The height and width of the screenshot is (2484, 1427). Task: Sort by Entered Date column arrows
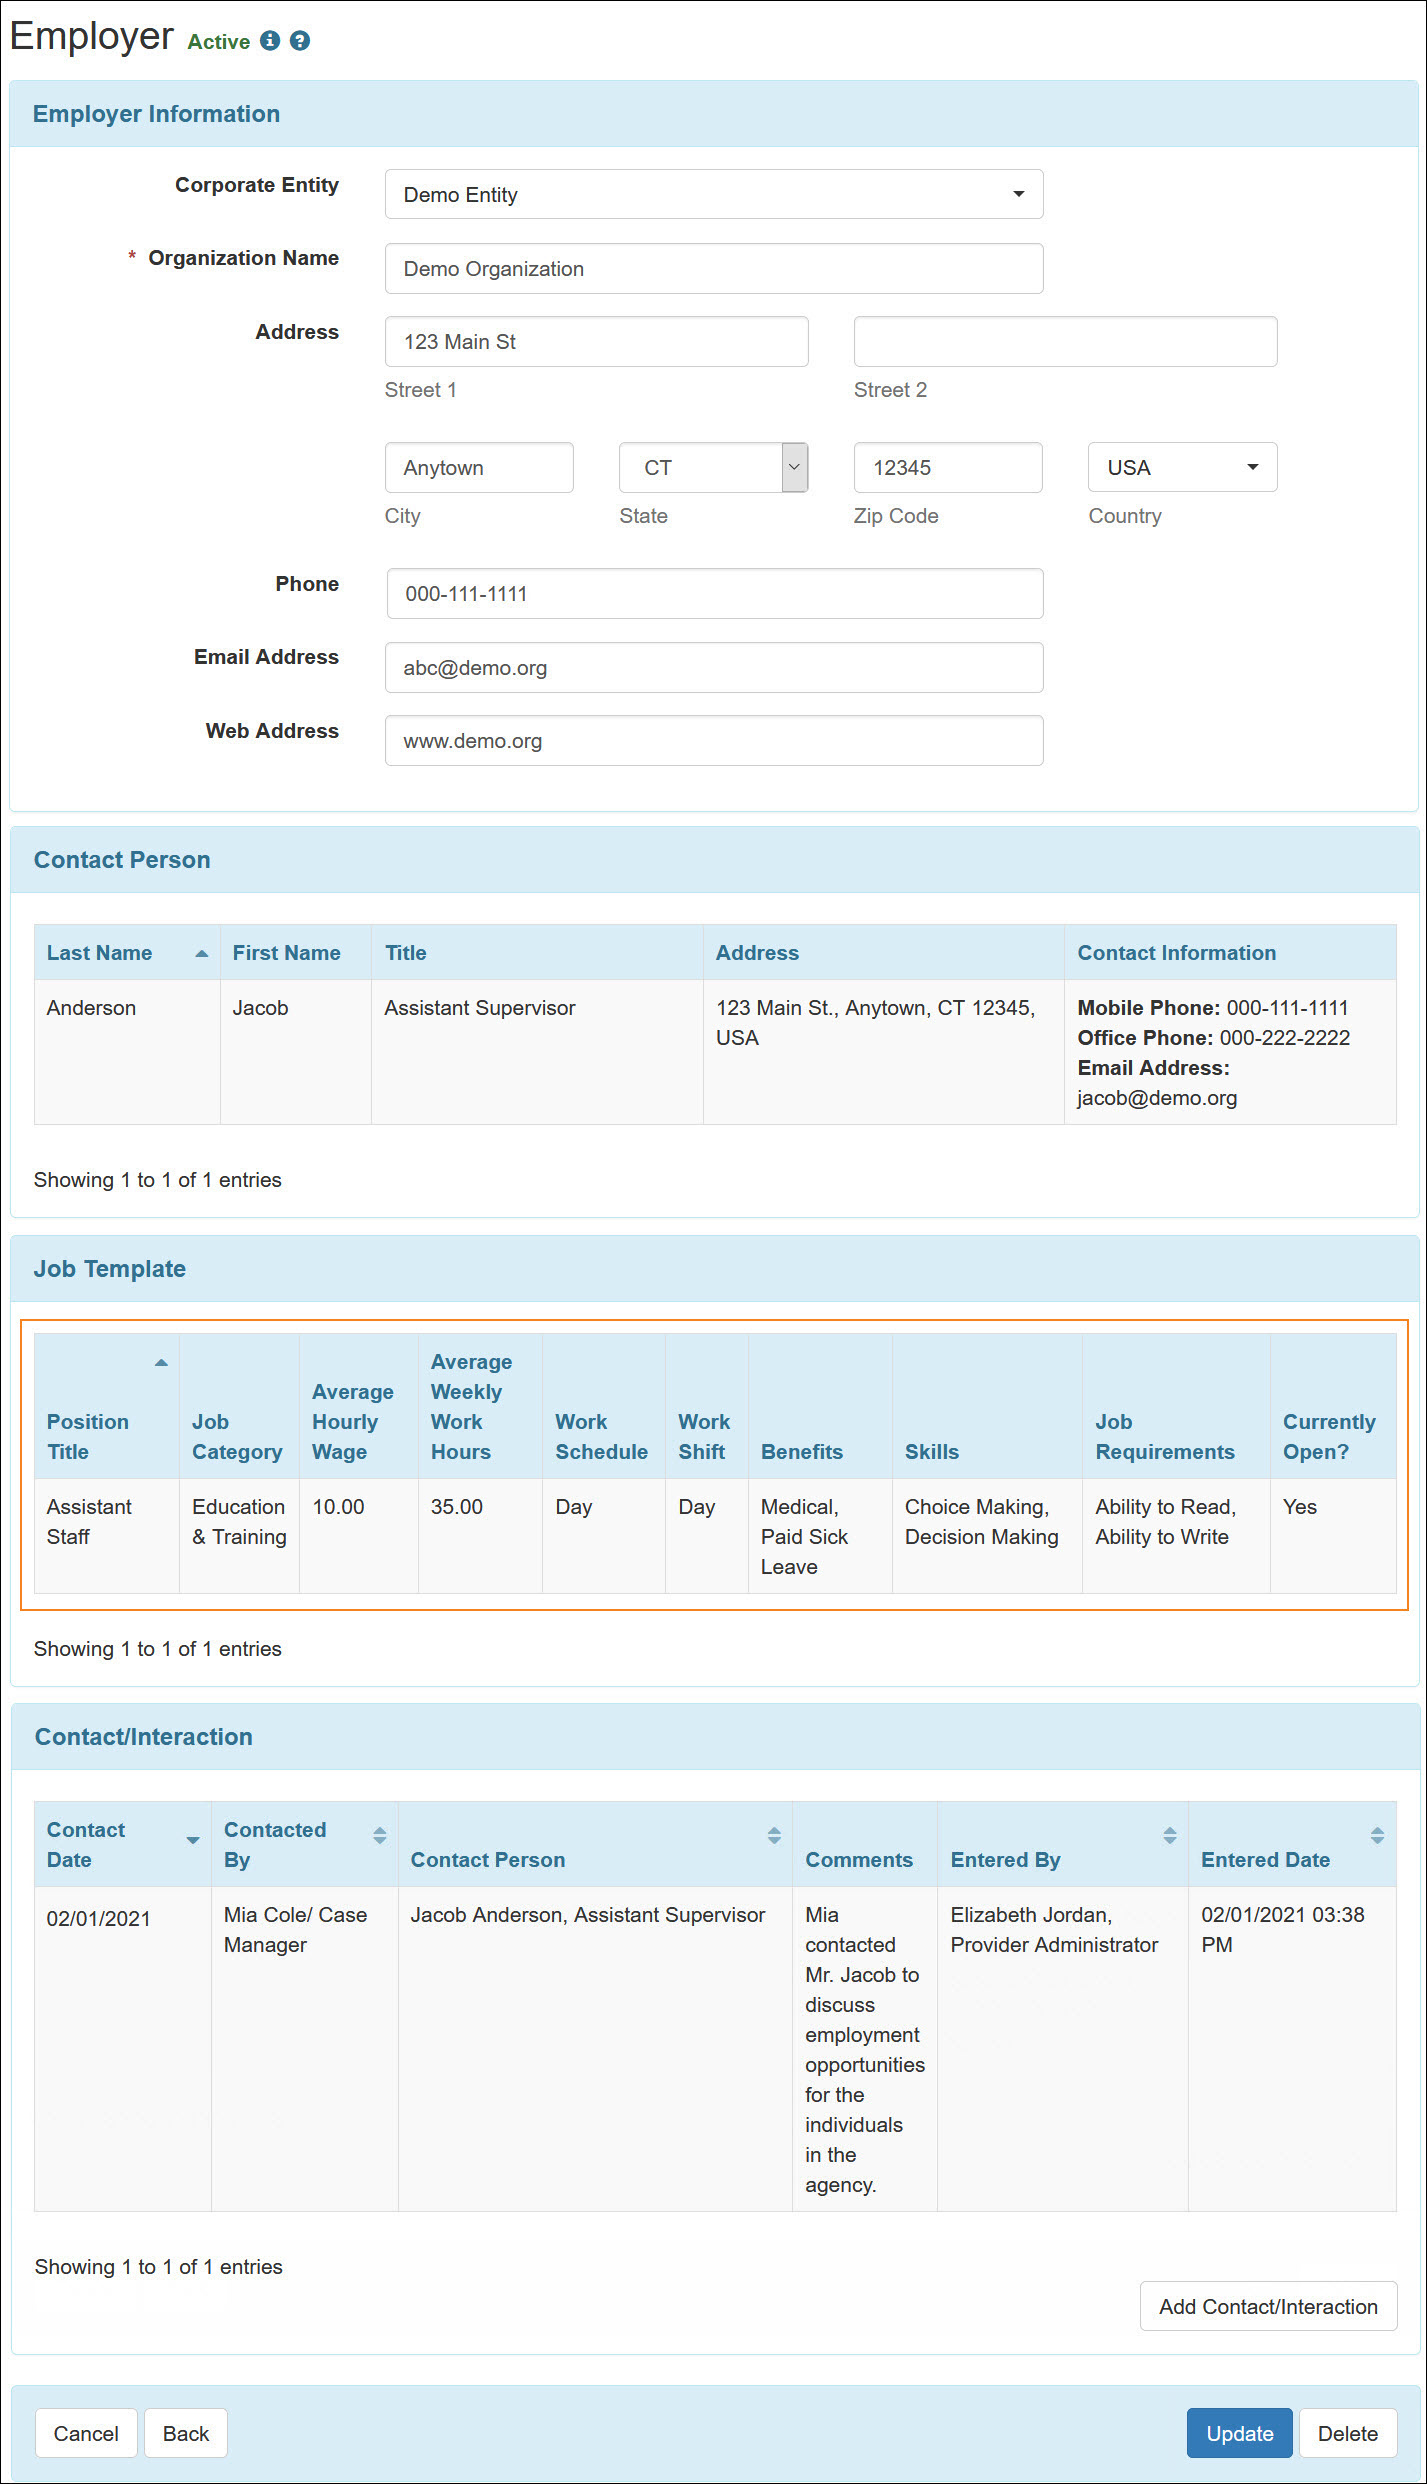click(x=1376, y=1835)
